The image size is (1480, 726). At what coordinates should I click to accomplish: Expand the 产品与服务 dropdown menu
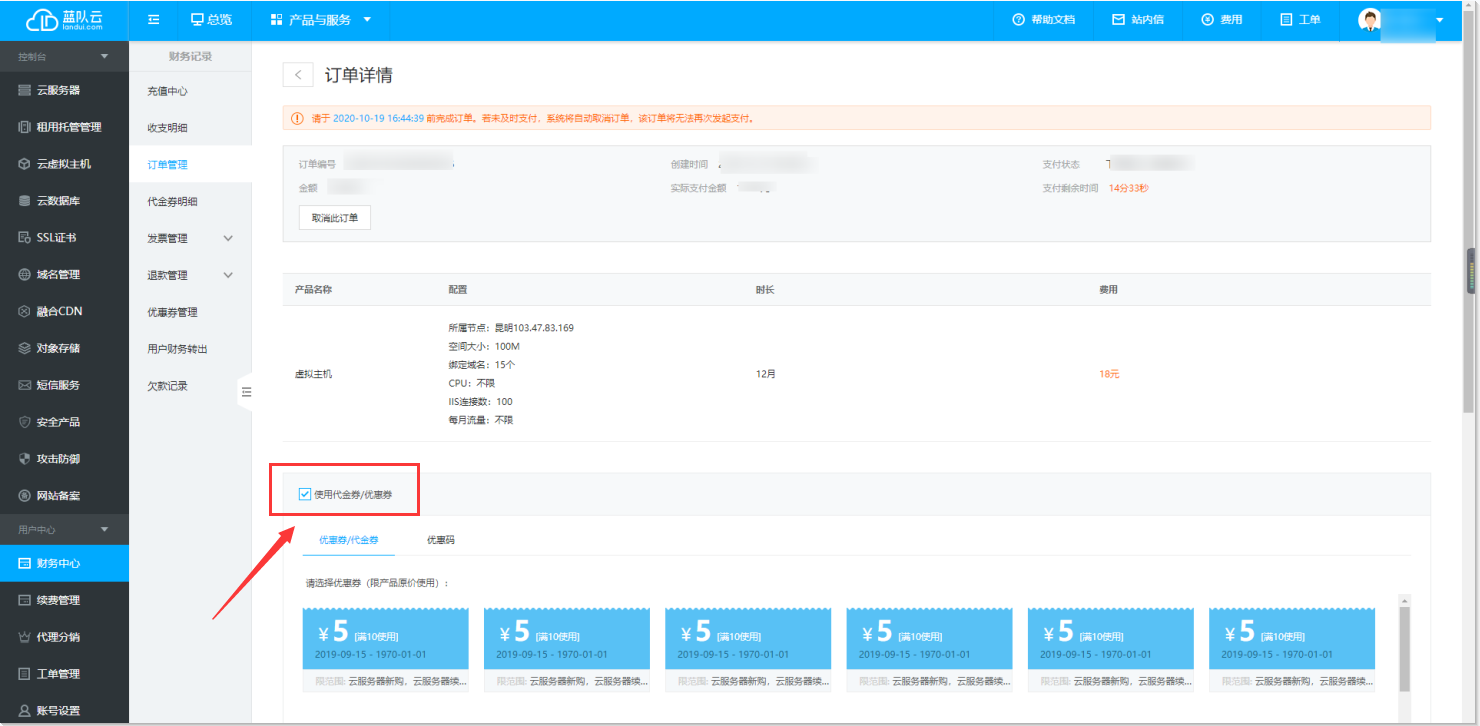coord(321,19)
